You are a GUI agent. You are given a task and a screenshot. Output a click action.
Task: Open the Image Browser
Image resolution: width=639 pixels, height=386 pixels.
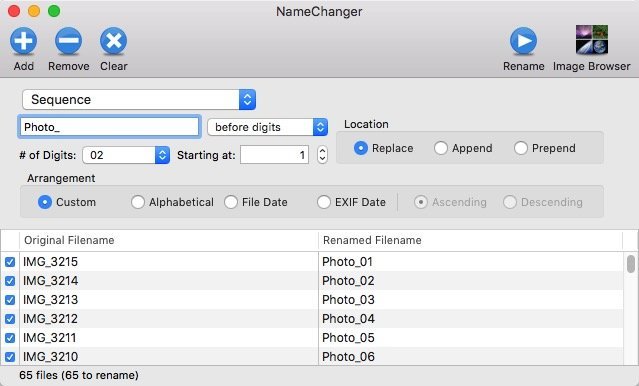tap(592, 40)
